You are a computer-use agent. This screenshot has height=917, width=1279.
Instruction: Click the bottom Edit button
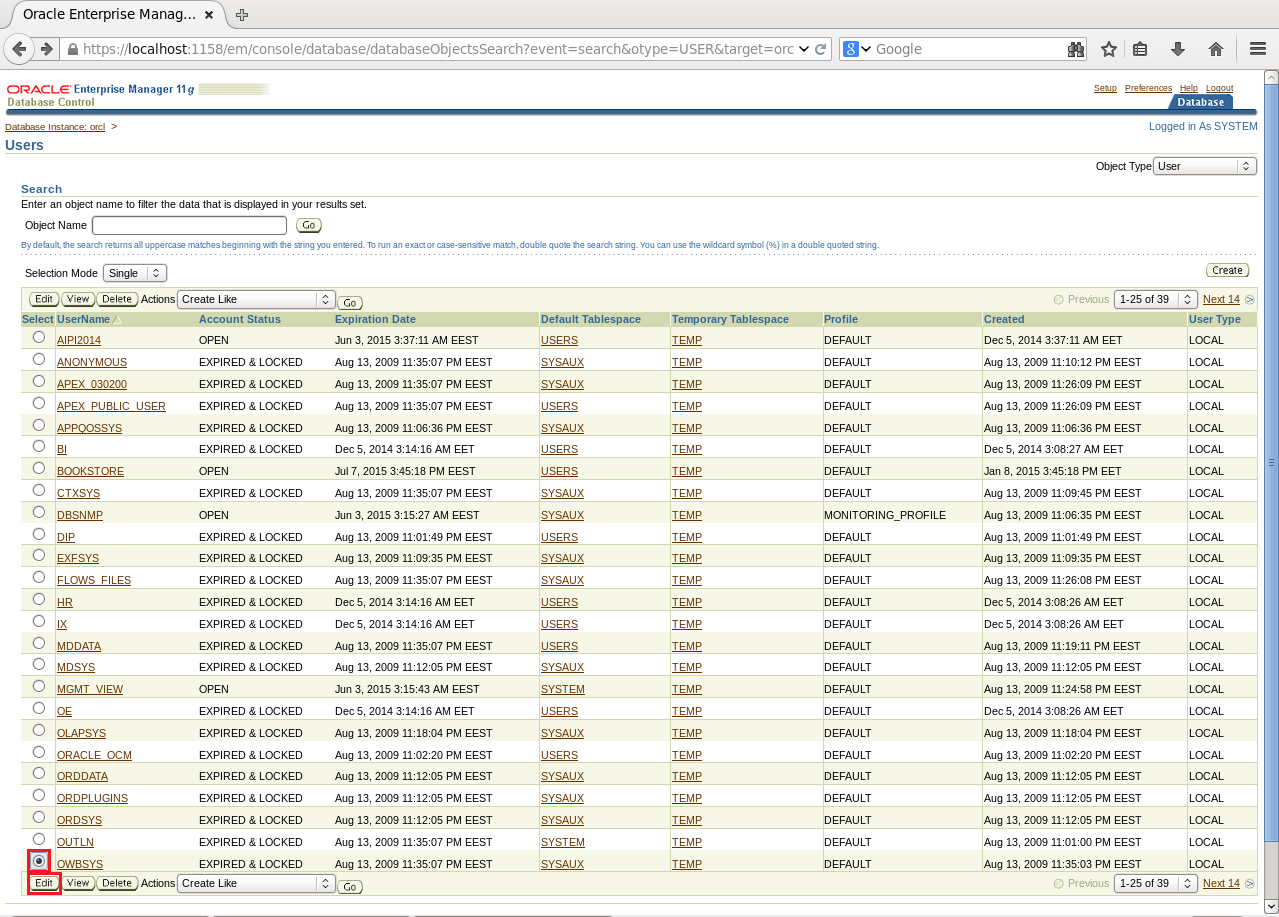click(x=44, y=883)
